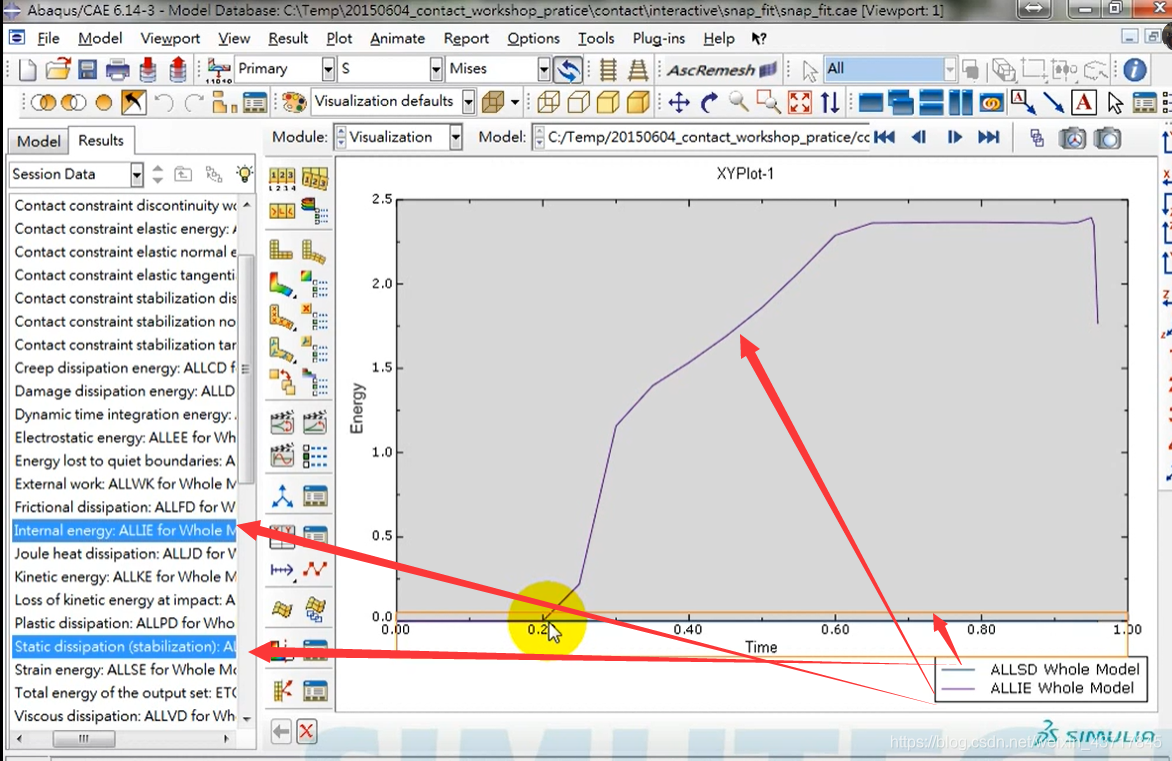Expand the translucency cube dropdown arrow
The width and height of the screenshot is (1172, 761).
coord(515,102)
